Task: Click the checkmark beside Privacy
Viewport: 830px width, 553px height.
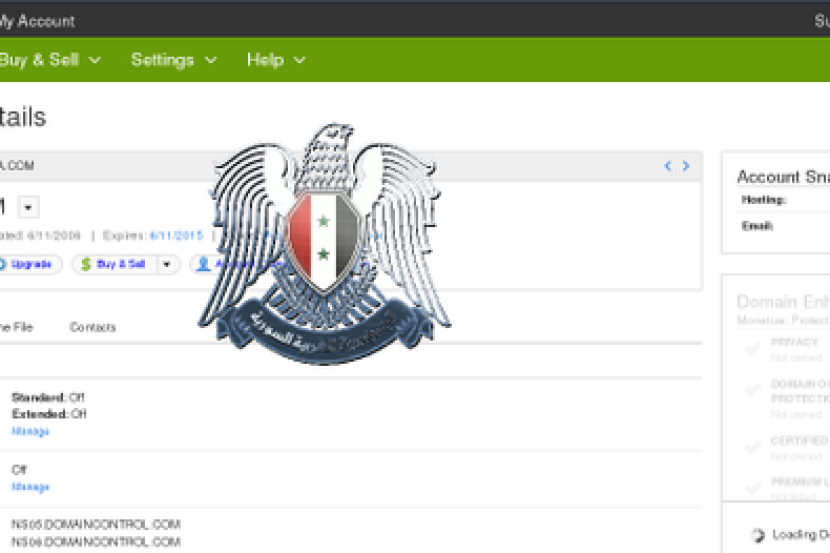Action: point(752,348)
